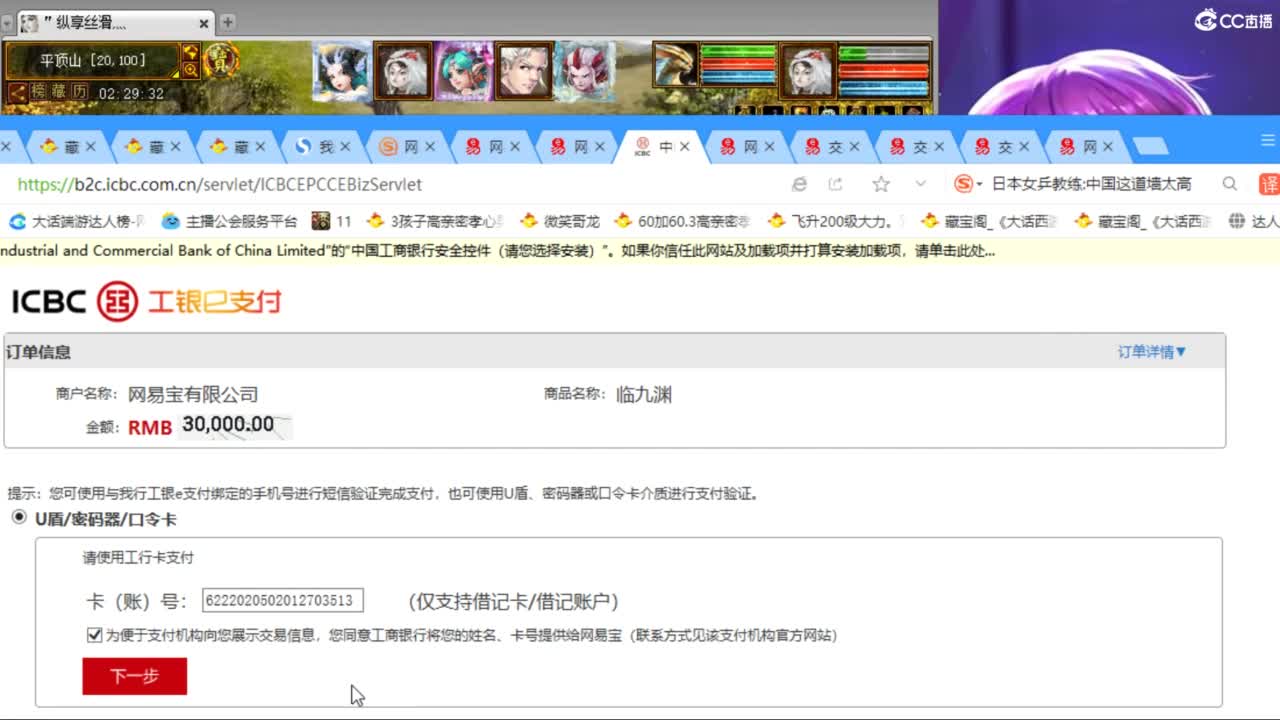The height and width of the screenshot is (720, 1280).
Task: Open 60加60.3高亲密孝 bookmark
Action: (x=683, y=221)
